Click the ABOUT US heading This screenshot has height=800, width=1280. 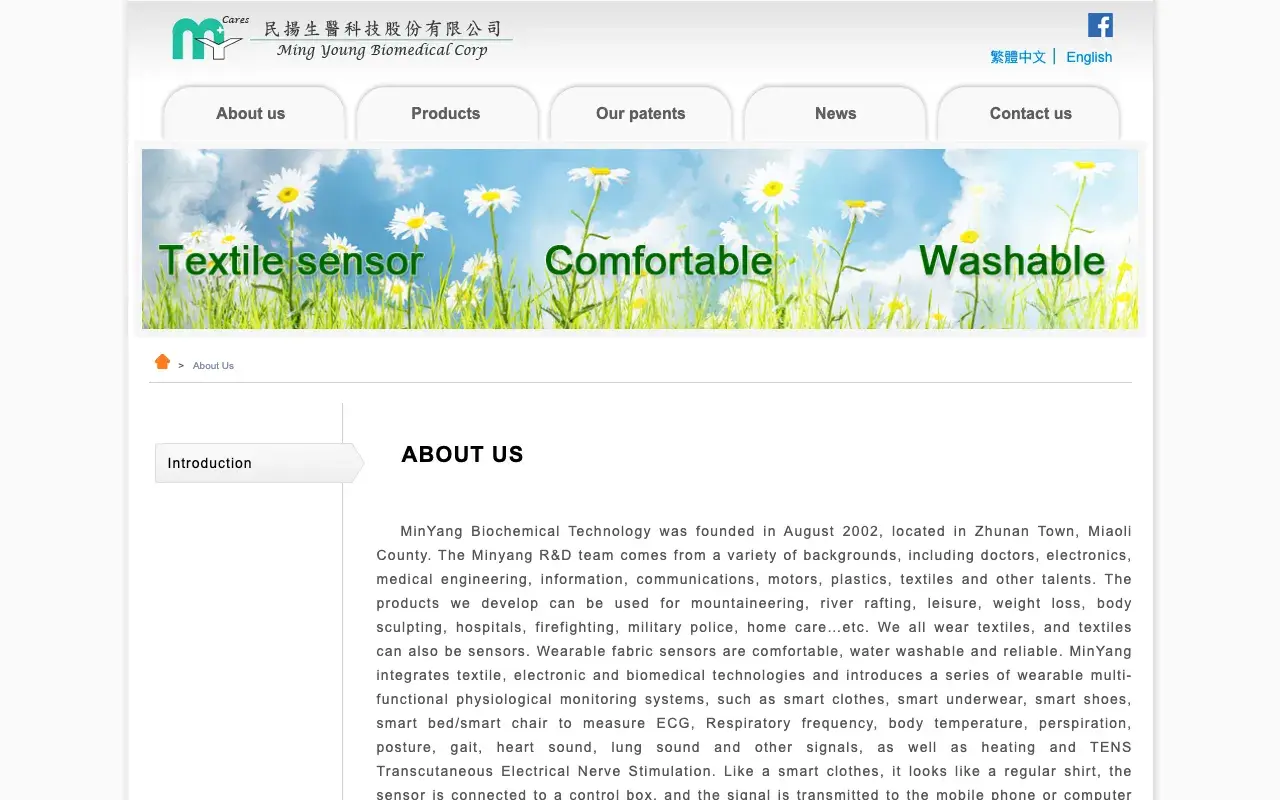click(462, 454)
